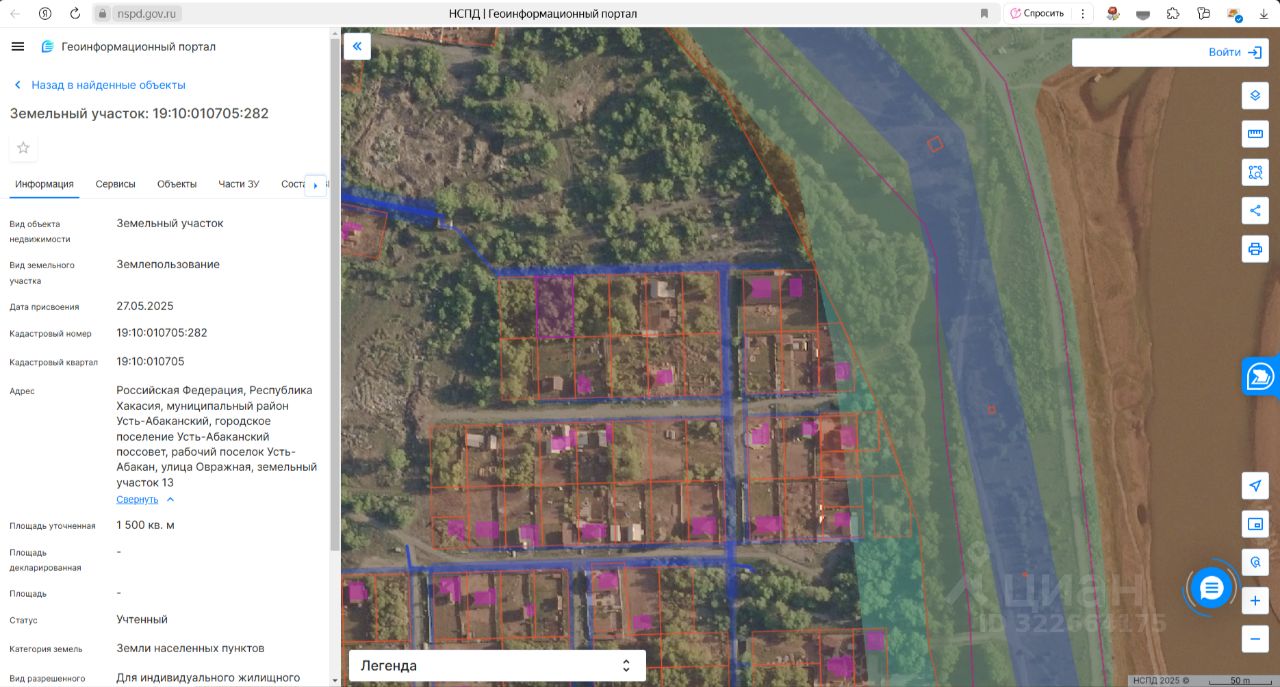Switch to the Информация tab
The image size is (1280, 687).
[44, 184]
